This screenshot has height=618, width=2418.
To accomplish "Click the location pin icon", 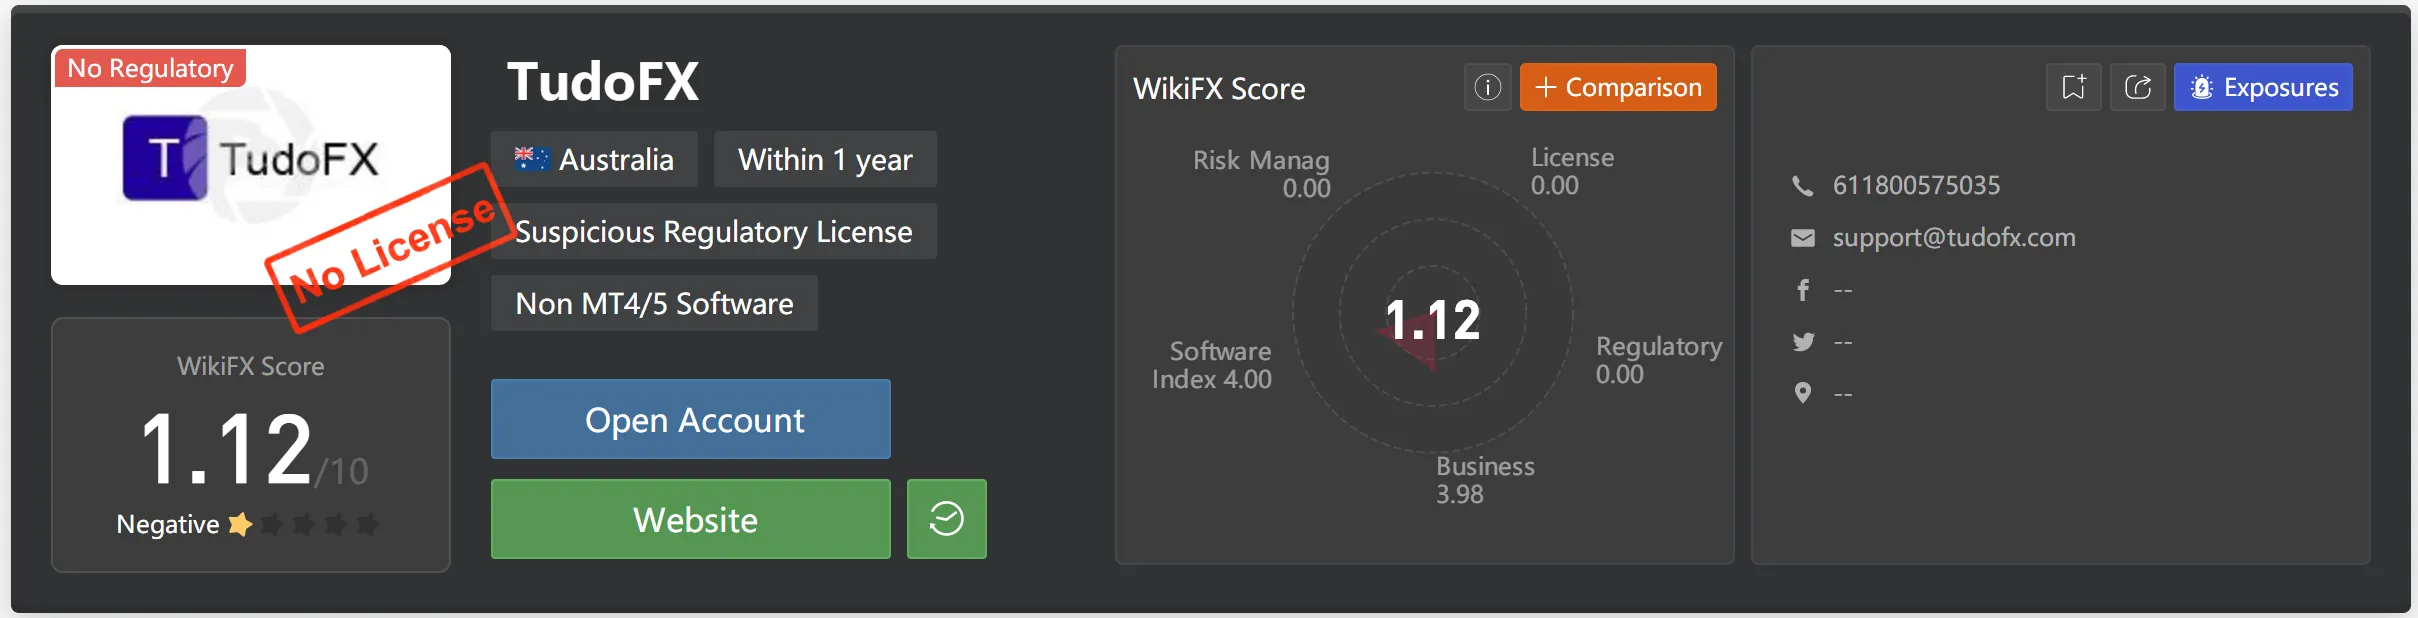I will [1802, 393].
